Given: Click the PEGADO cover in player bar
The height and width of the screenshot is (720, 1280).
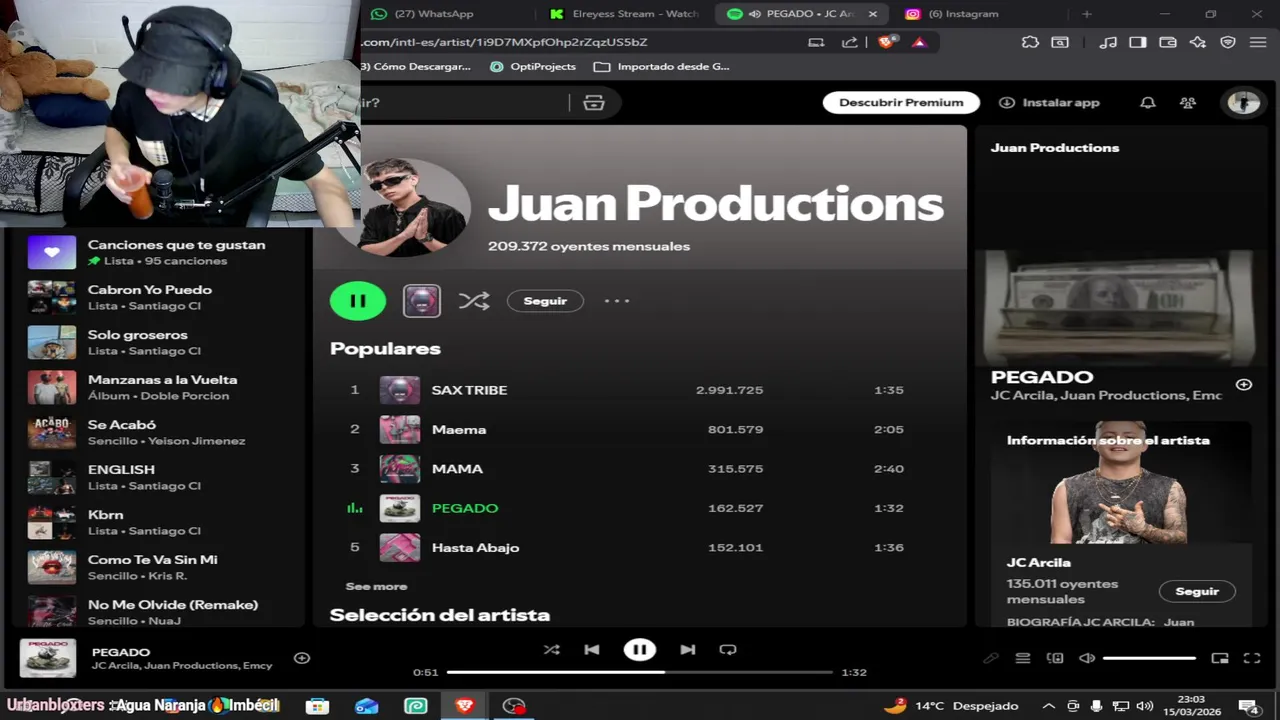Looking at the screenshot, I should [x=48, y=658].
